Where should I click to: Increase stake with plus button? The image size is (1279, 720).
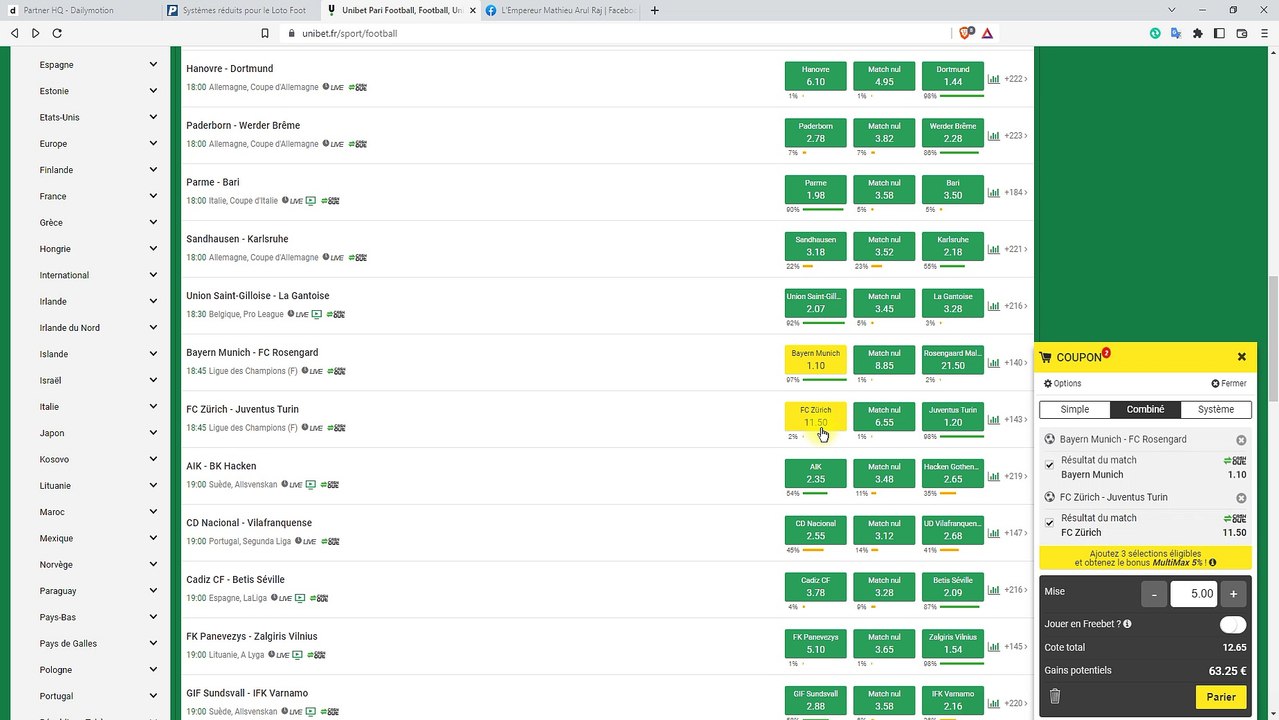[x=1233, y=594]
